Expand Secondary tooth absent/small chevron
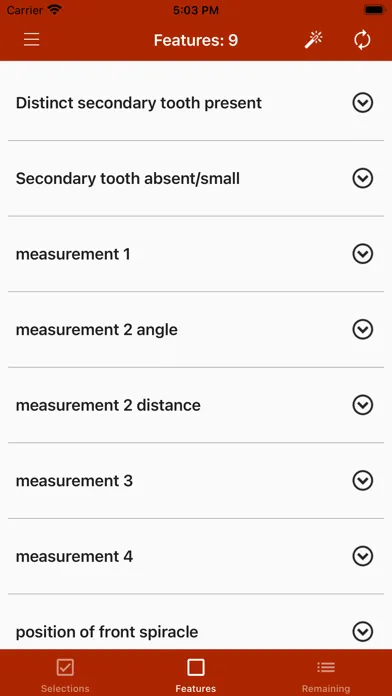The height and width of the screenshot is (696, 392). (x=363, y=178)
